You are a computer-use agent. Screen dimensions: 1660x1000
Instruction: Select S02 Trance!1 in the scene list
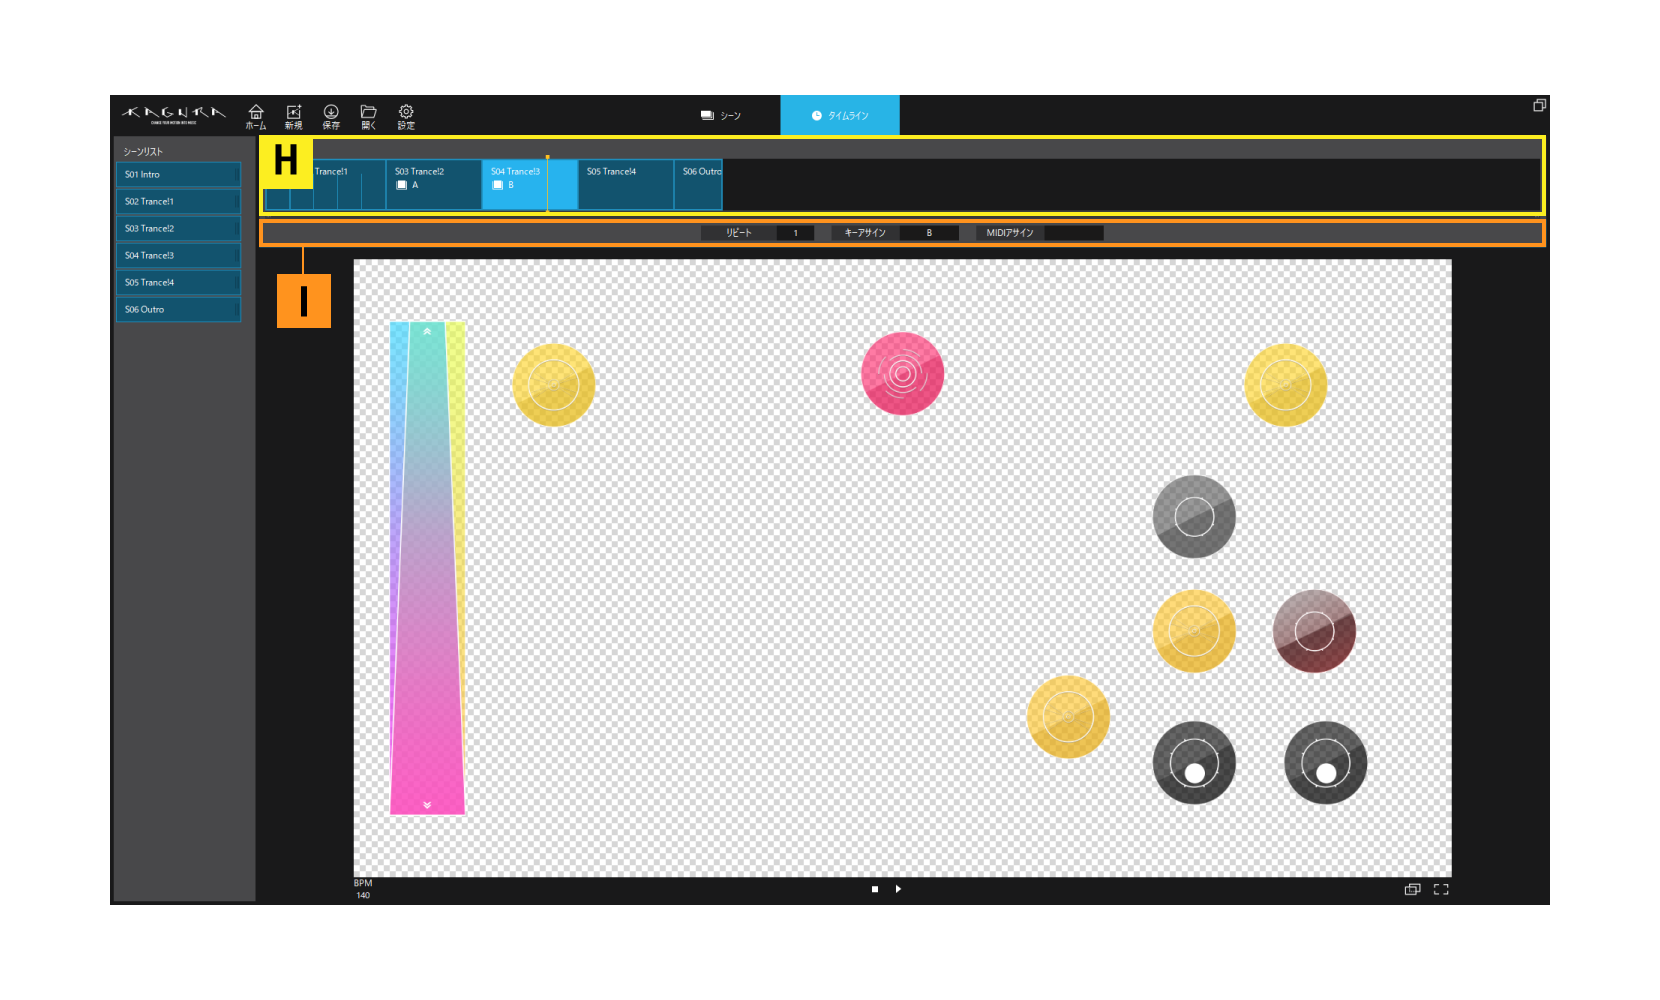pos(178,201)
